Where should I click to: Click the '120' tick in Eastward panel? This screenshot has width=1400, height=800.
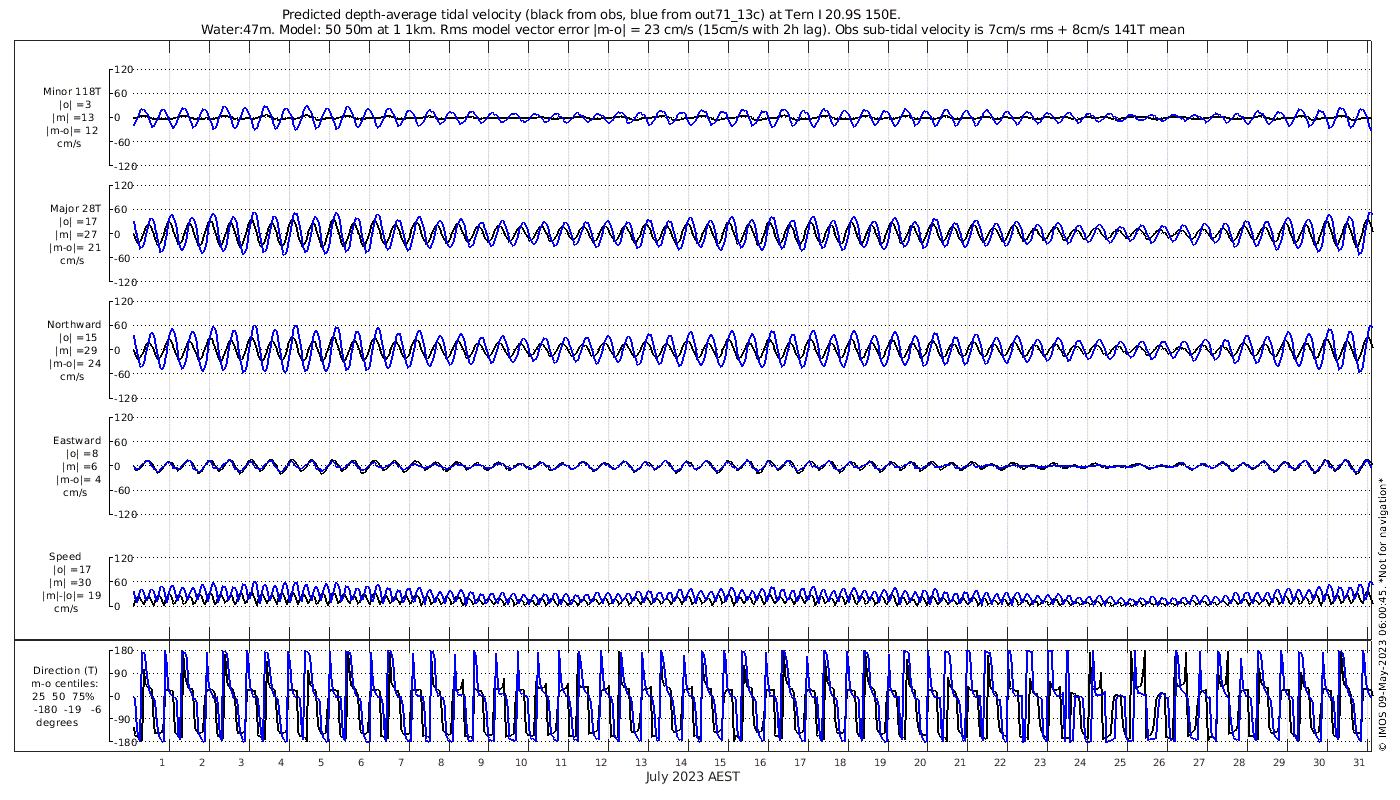point(124,417)
